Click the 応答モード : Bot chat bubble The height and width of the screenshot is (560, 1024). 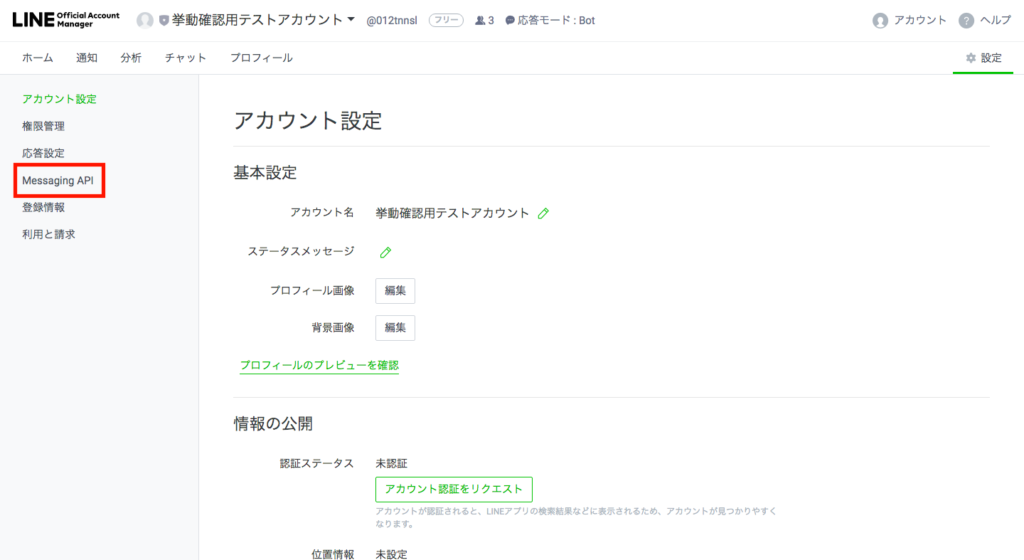(509, 20)
